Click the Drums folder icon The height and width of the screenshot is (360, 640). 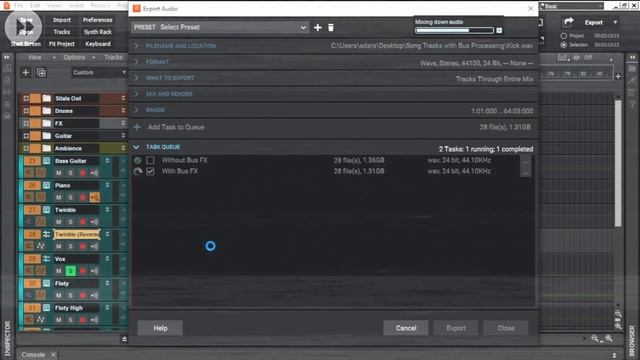[x=47, y=111]
